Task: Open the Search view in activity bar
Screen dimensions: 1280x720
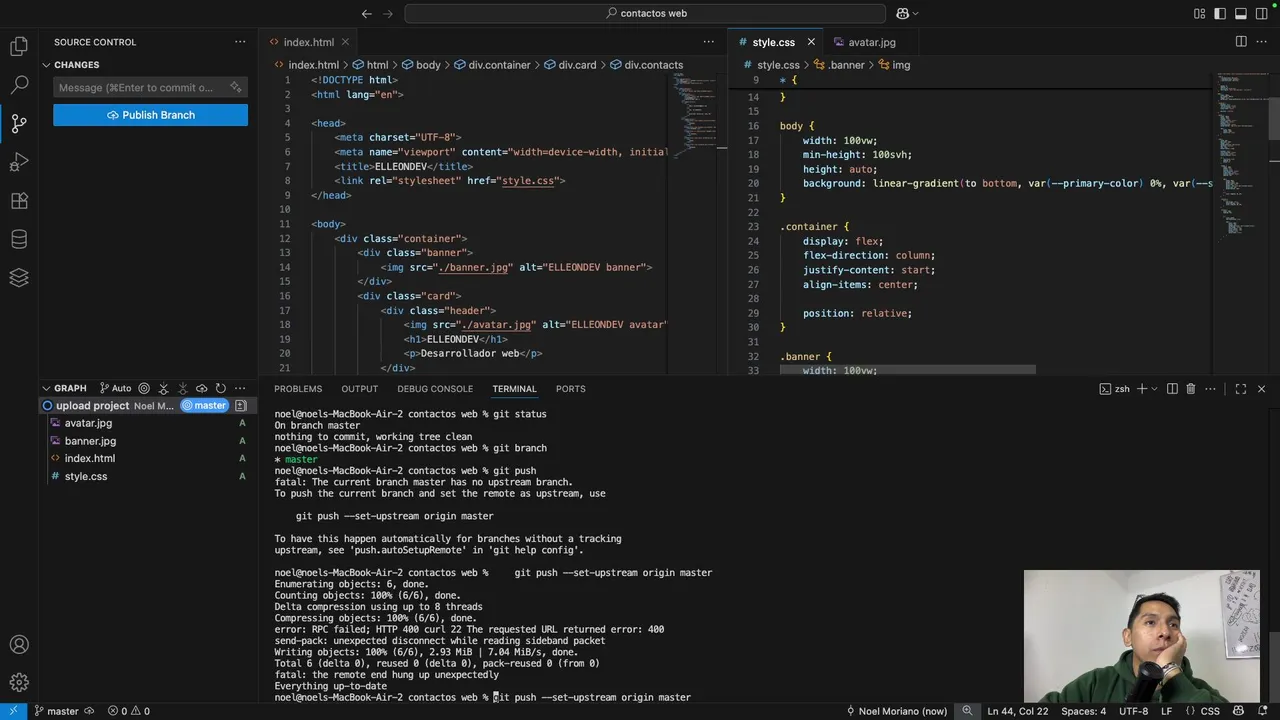Action: tap(19, 85)
